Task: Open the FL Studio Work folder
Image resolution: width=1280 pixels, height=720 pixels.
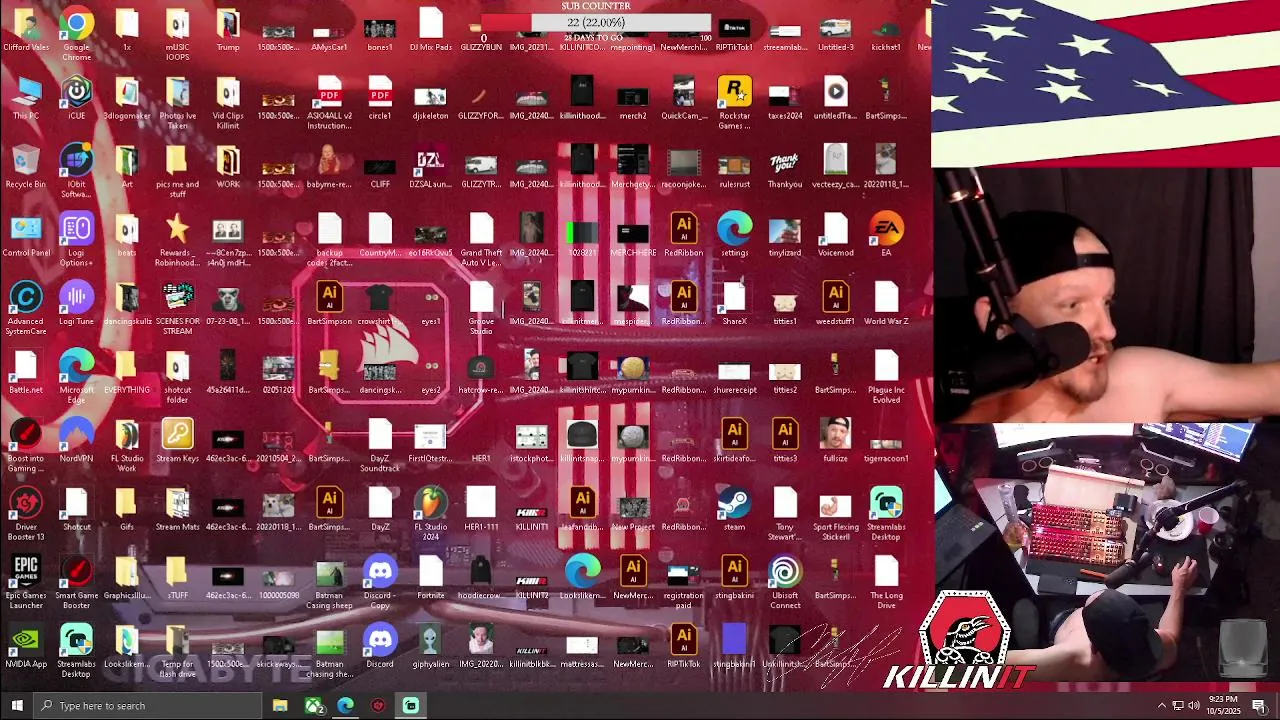Action: (126, 445)
